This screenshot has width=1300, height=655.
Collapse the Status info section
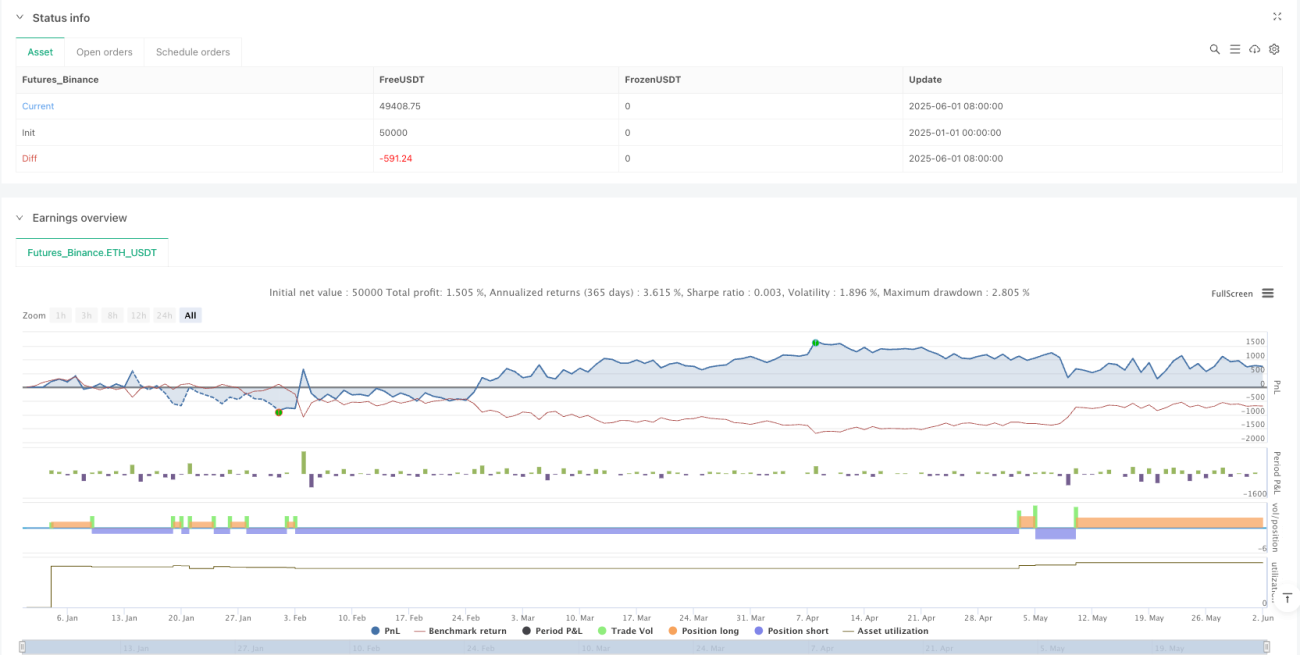pos(20,18)
